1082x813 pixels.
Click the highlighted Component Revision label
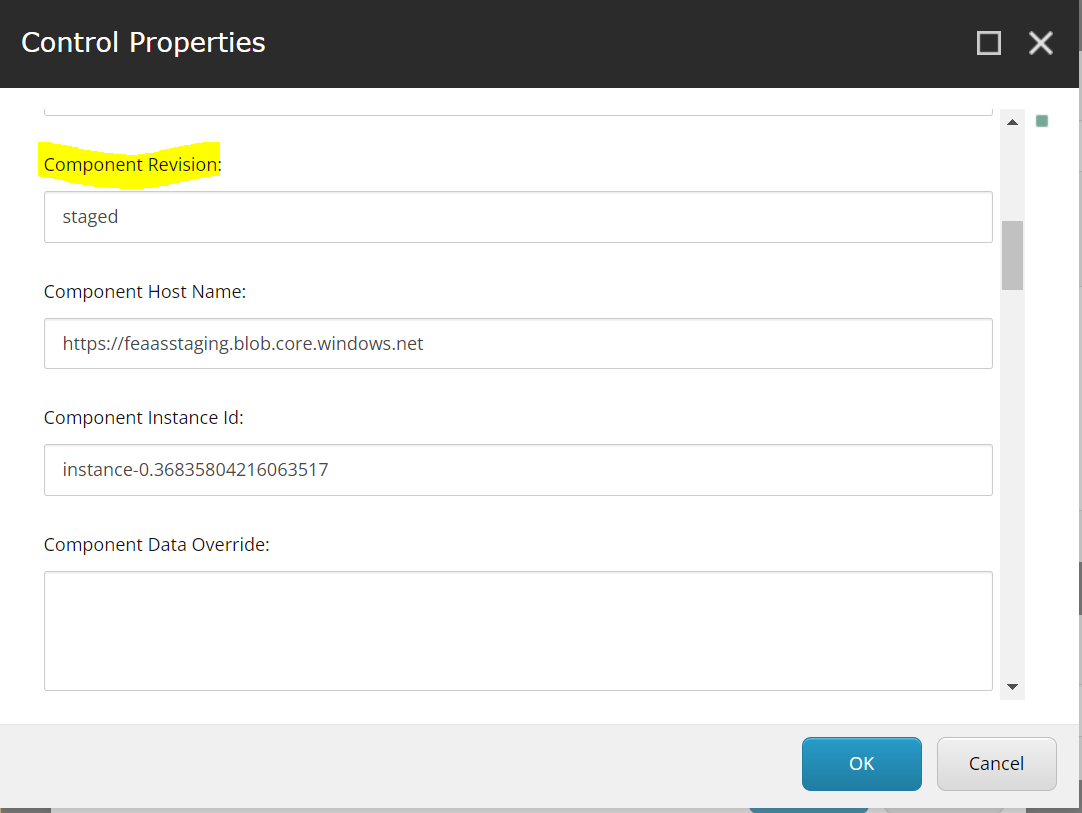pos(132,165)
